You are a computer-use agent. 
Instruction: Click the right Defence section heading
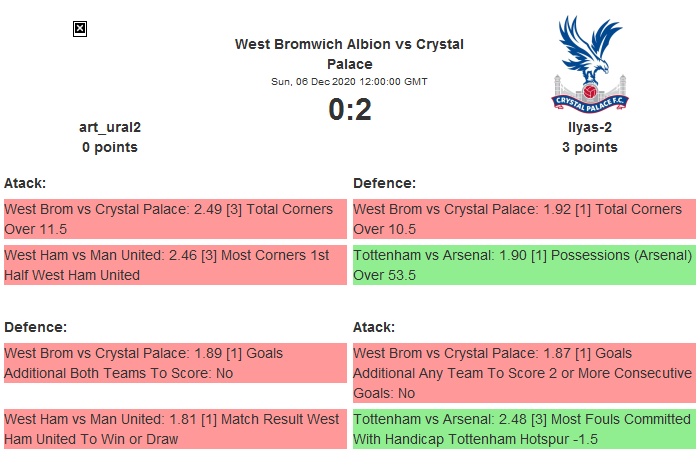click(x=385, y=183)
